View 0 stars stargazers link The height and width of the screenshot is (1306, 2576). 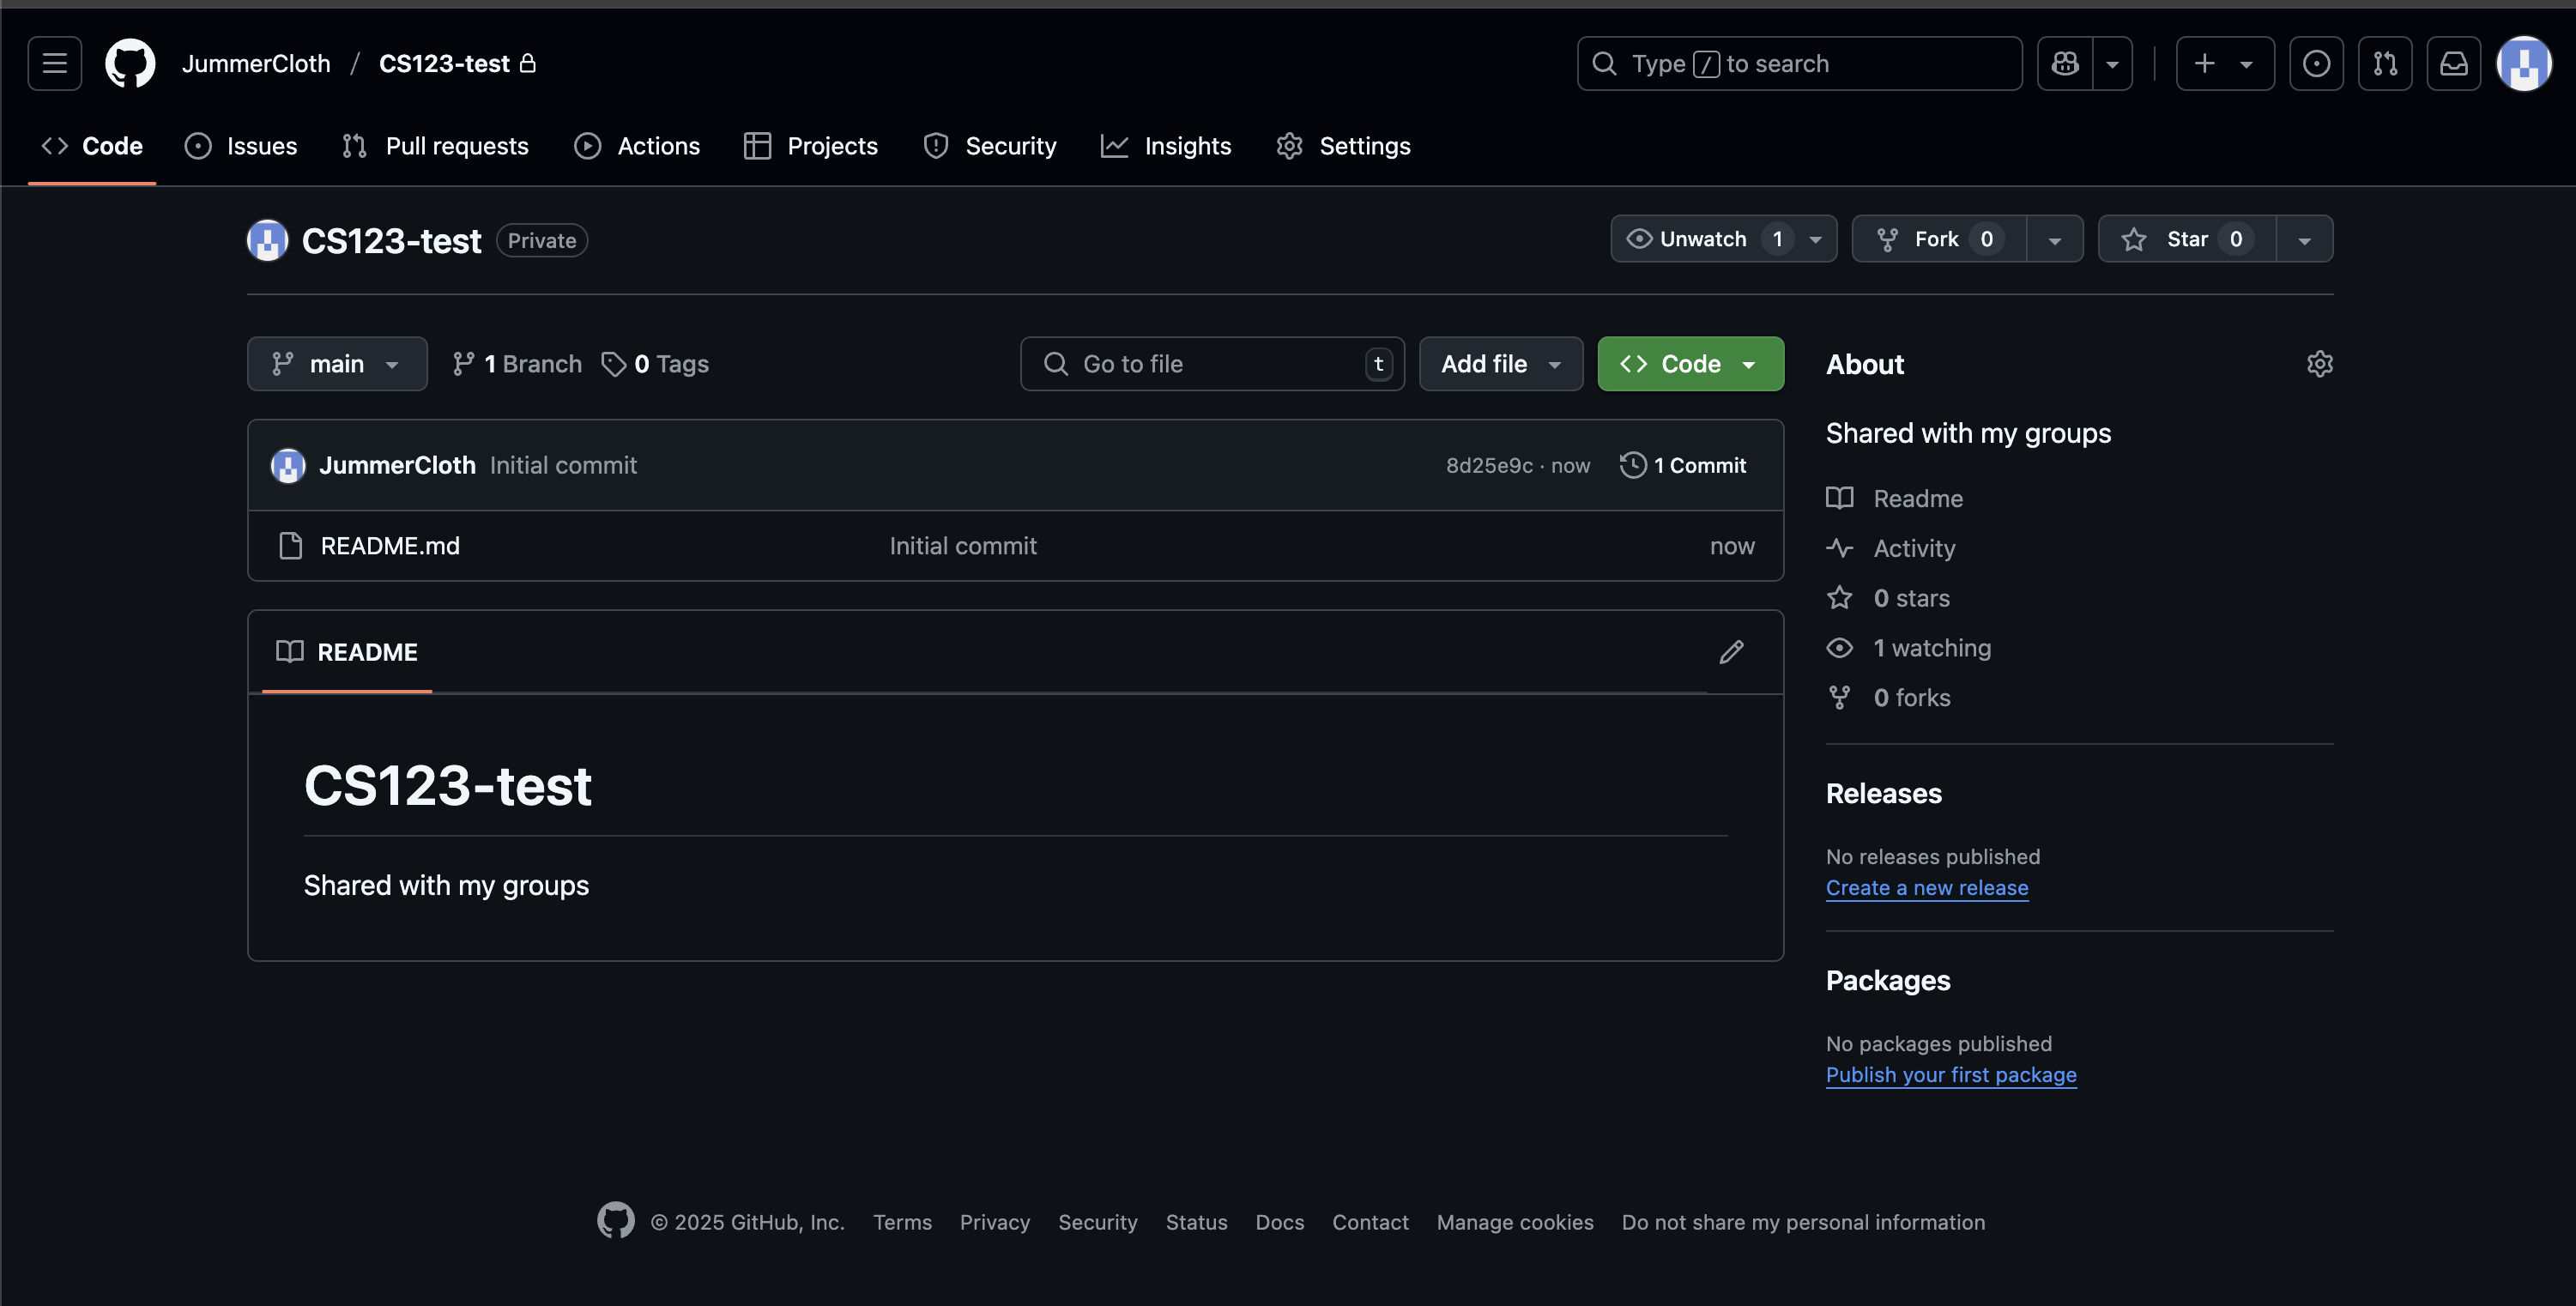pos(1888,599)
